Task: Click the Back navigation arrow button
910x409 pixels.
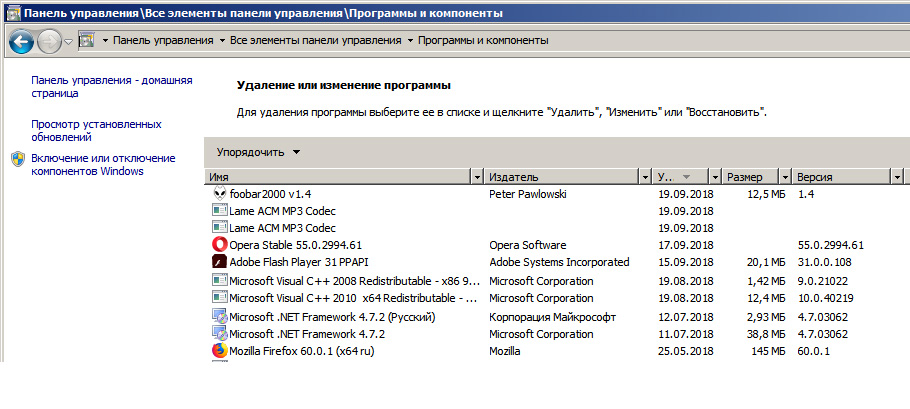Action: 21,42
